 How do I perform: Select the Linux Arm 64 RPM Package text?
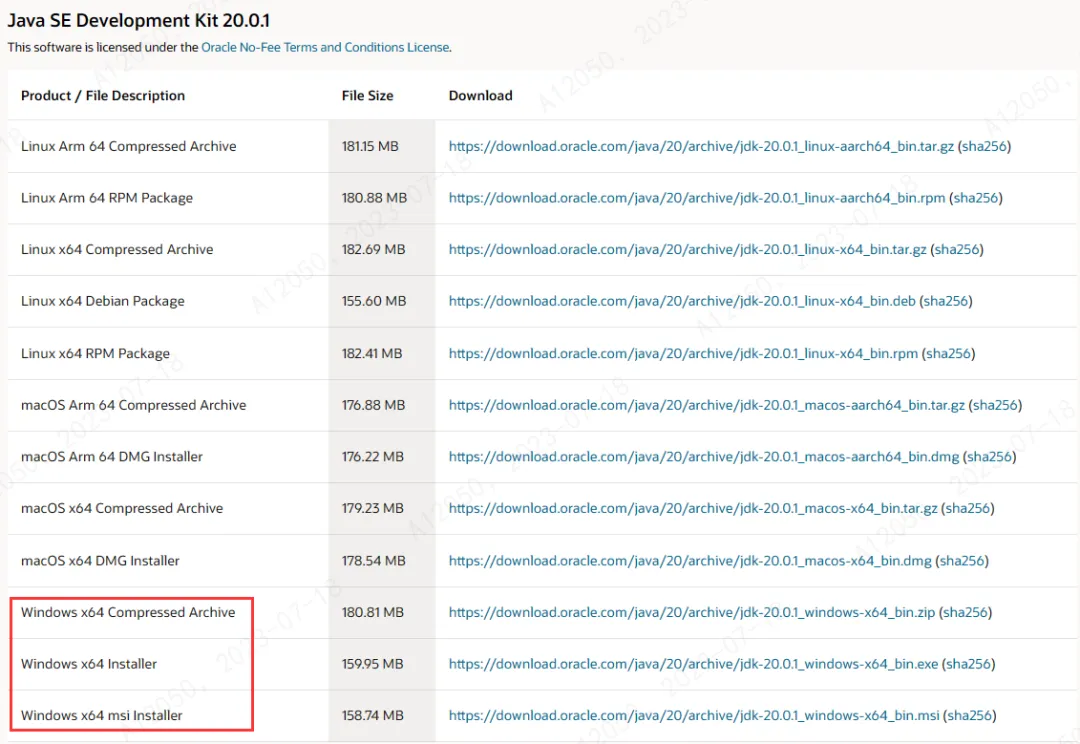tap(107, 198)
